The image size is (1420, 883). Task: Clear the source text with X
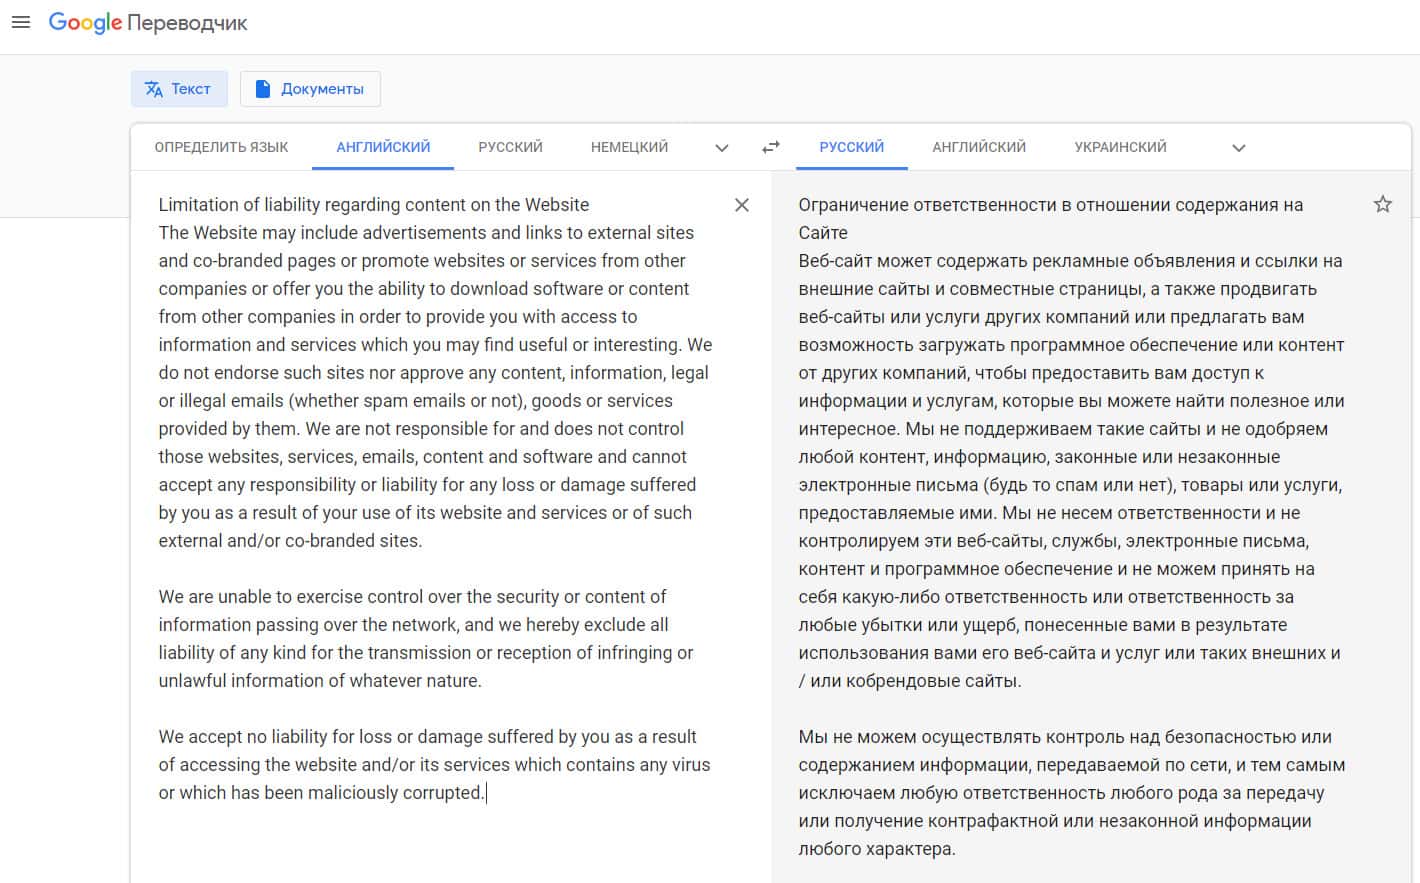coord(741,205)
